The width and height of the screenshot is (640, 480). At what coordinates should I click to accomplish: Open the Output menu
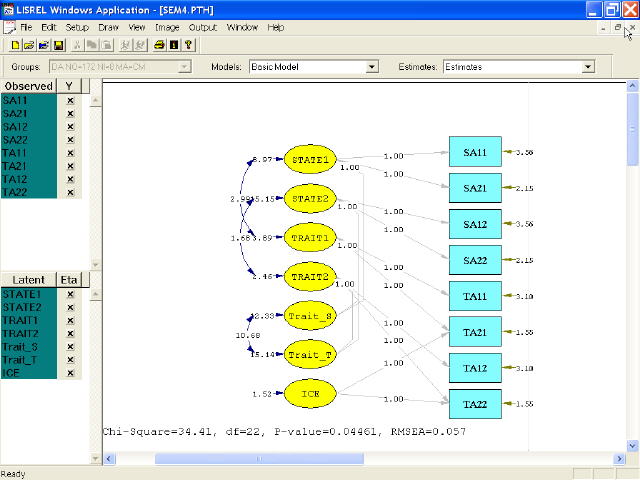[202, 27]
